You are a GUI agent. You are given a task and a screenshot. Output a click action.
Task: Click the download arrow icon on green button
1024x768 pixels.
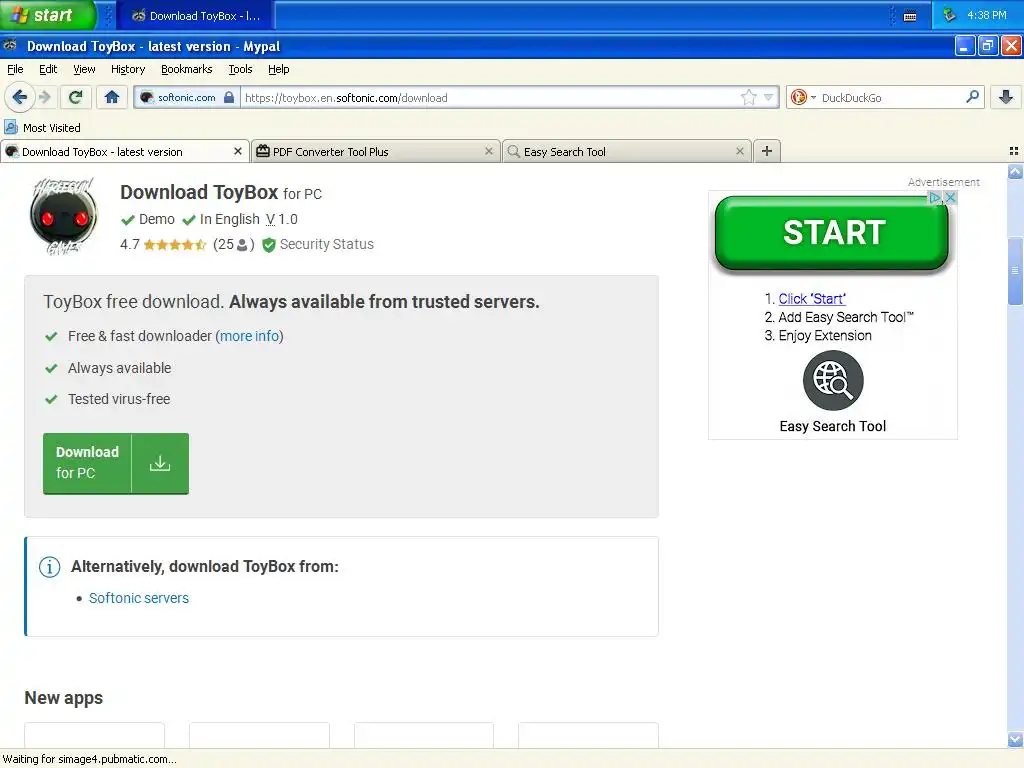point(159,463)
